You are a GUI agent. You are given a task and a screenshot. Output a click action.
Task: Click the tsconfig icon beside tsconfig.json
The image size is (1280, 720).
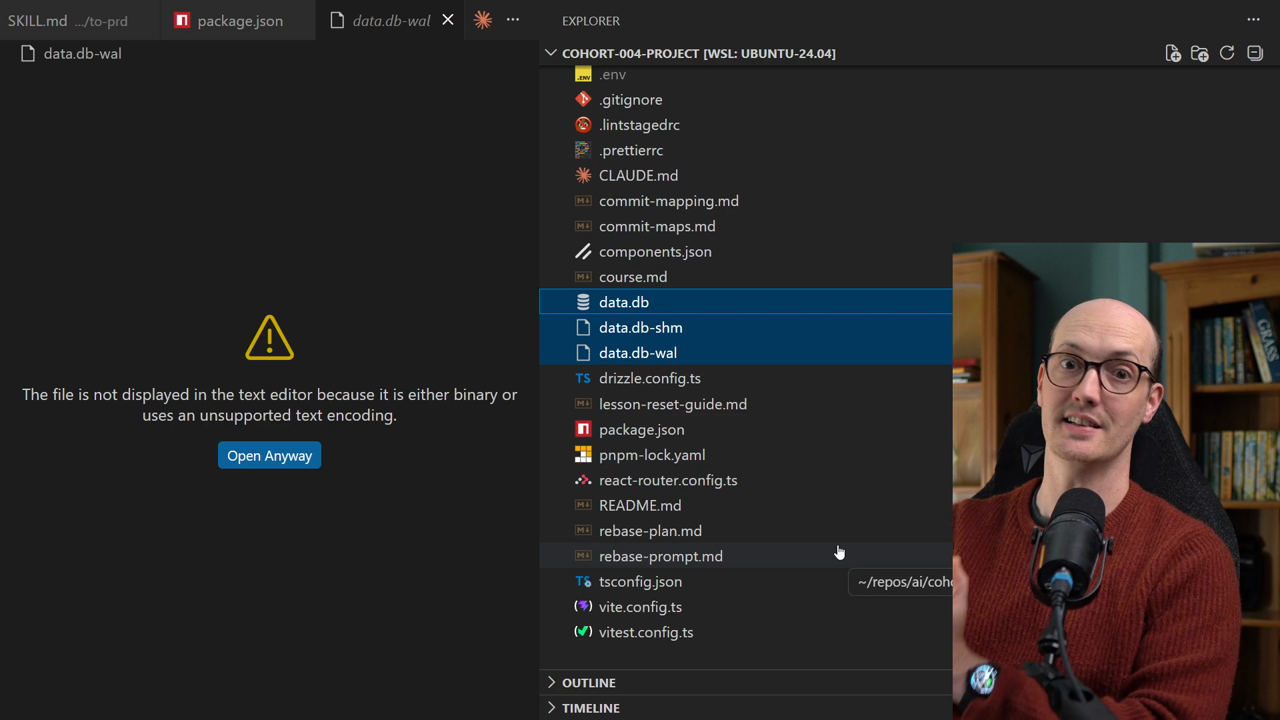point(583,581)
